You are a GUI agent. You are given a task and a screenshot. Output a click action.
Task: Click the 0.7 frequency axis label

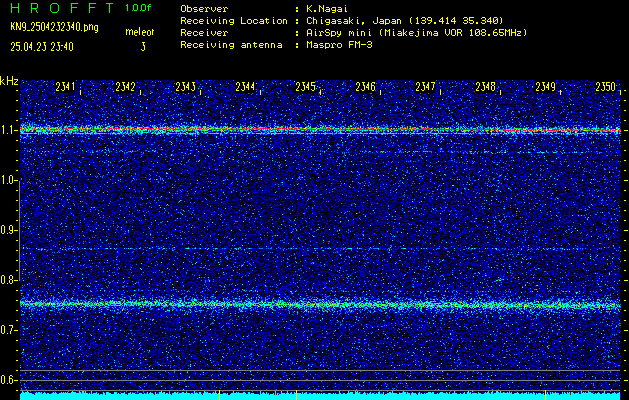tap(8, 330)
